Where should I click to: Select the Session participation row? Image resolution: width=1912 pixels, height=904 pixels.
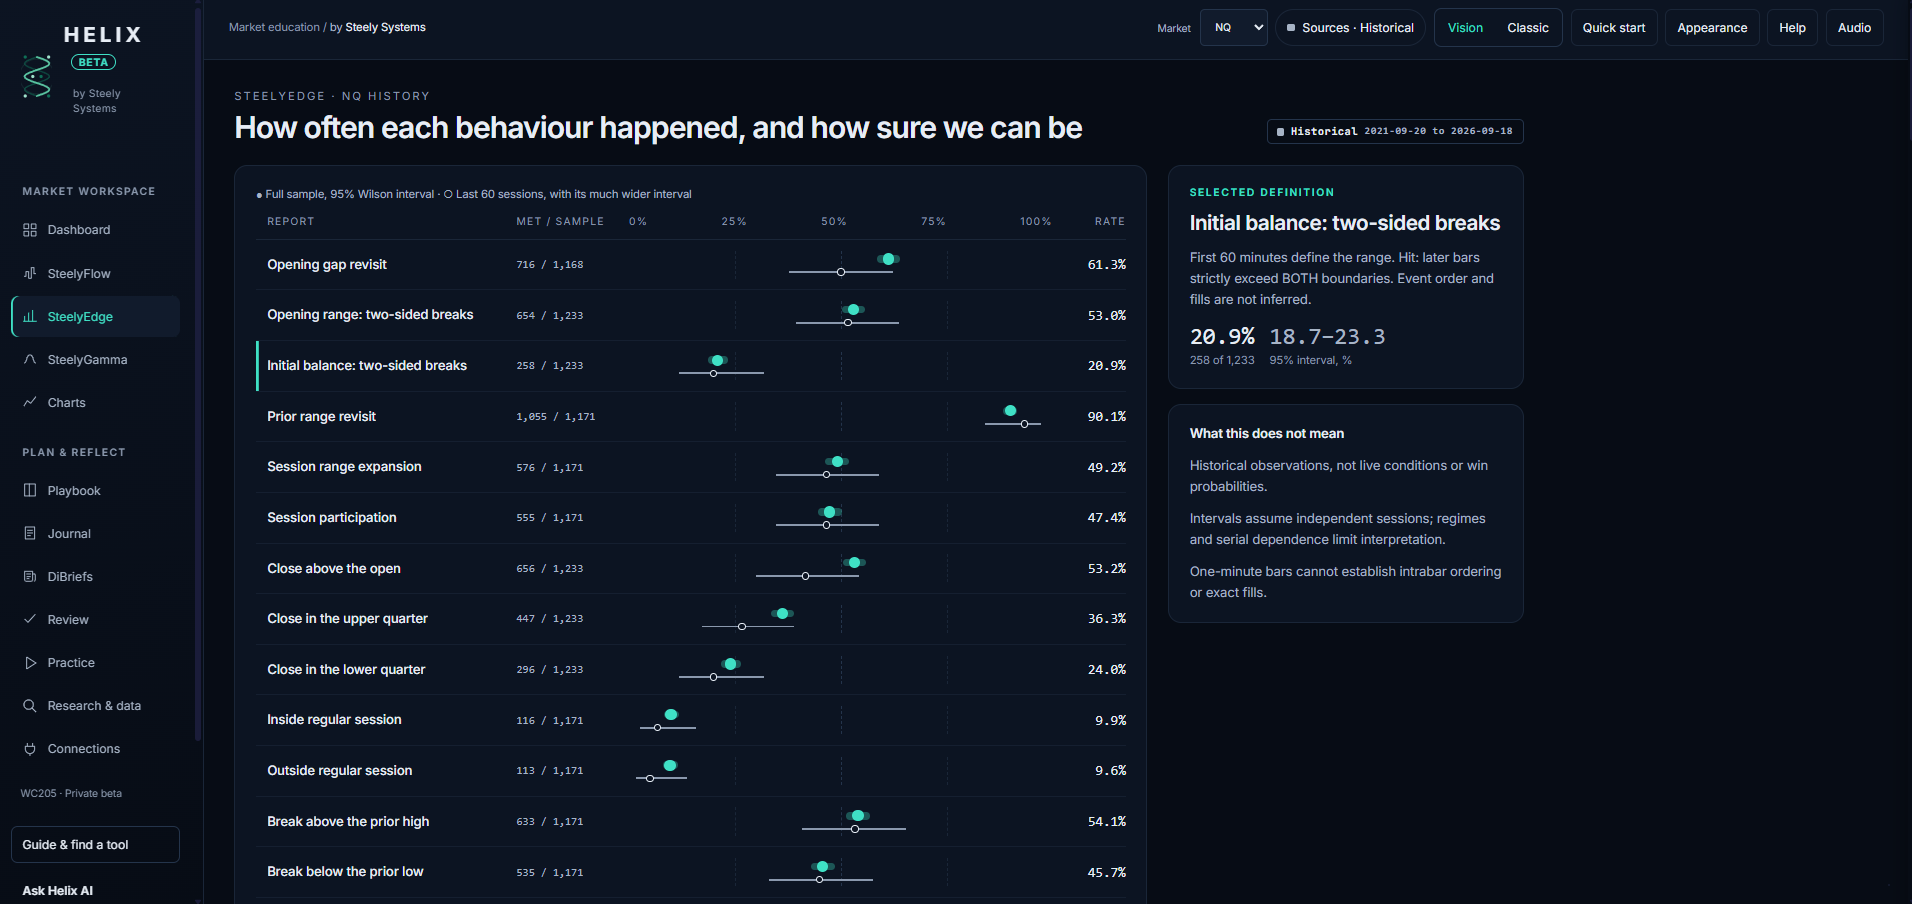[691, 517]
